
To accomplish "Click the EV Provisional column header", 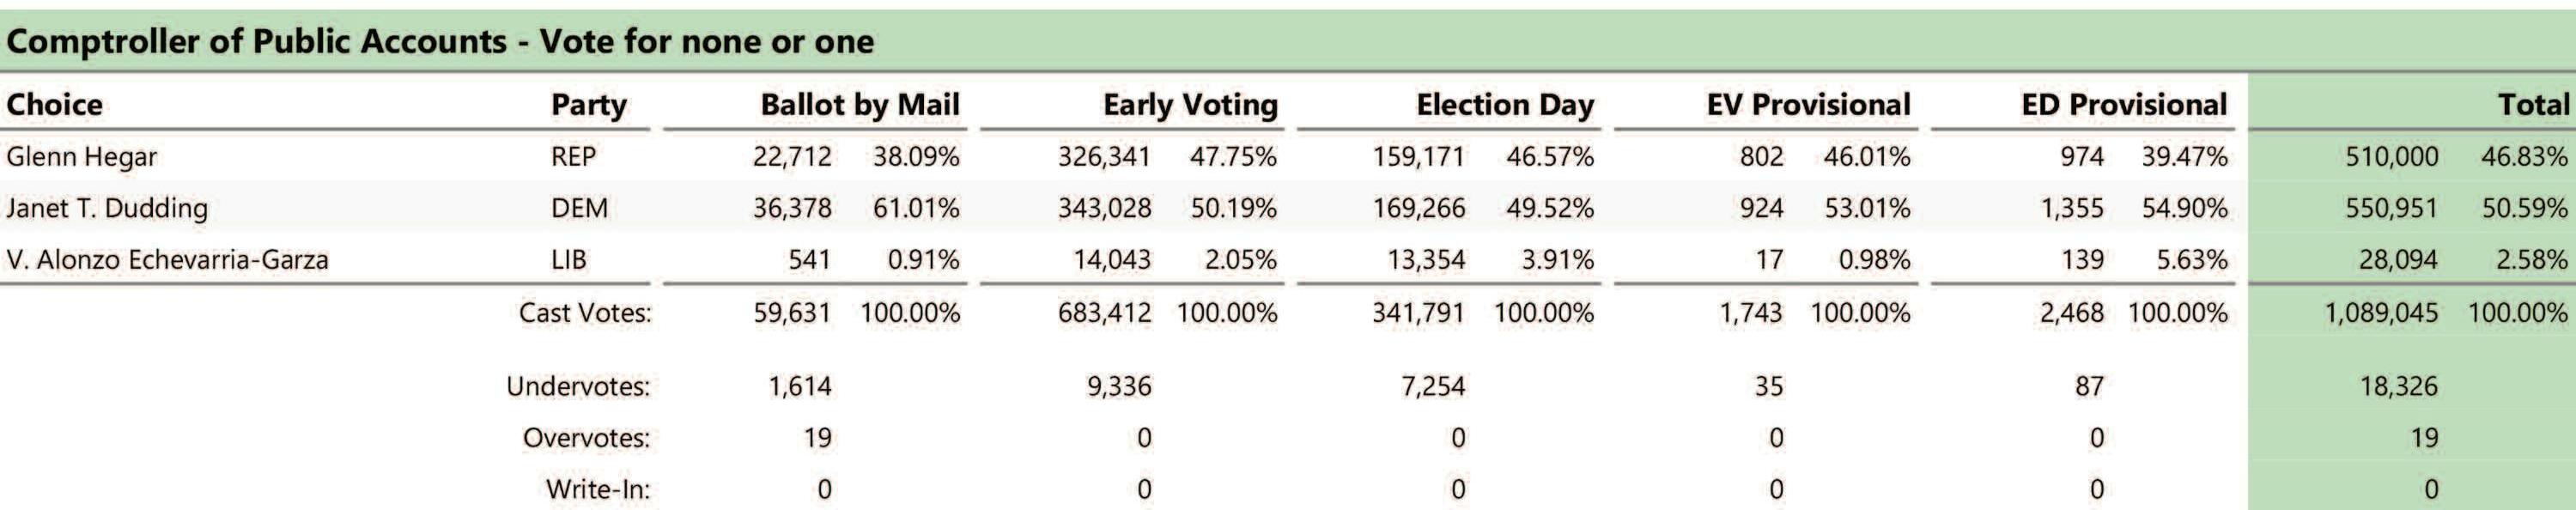I will point(1808,104).
